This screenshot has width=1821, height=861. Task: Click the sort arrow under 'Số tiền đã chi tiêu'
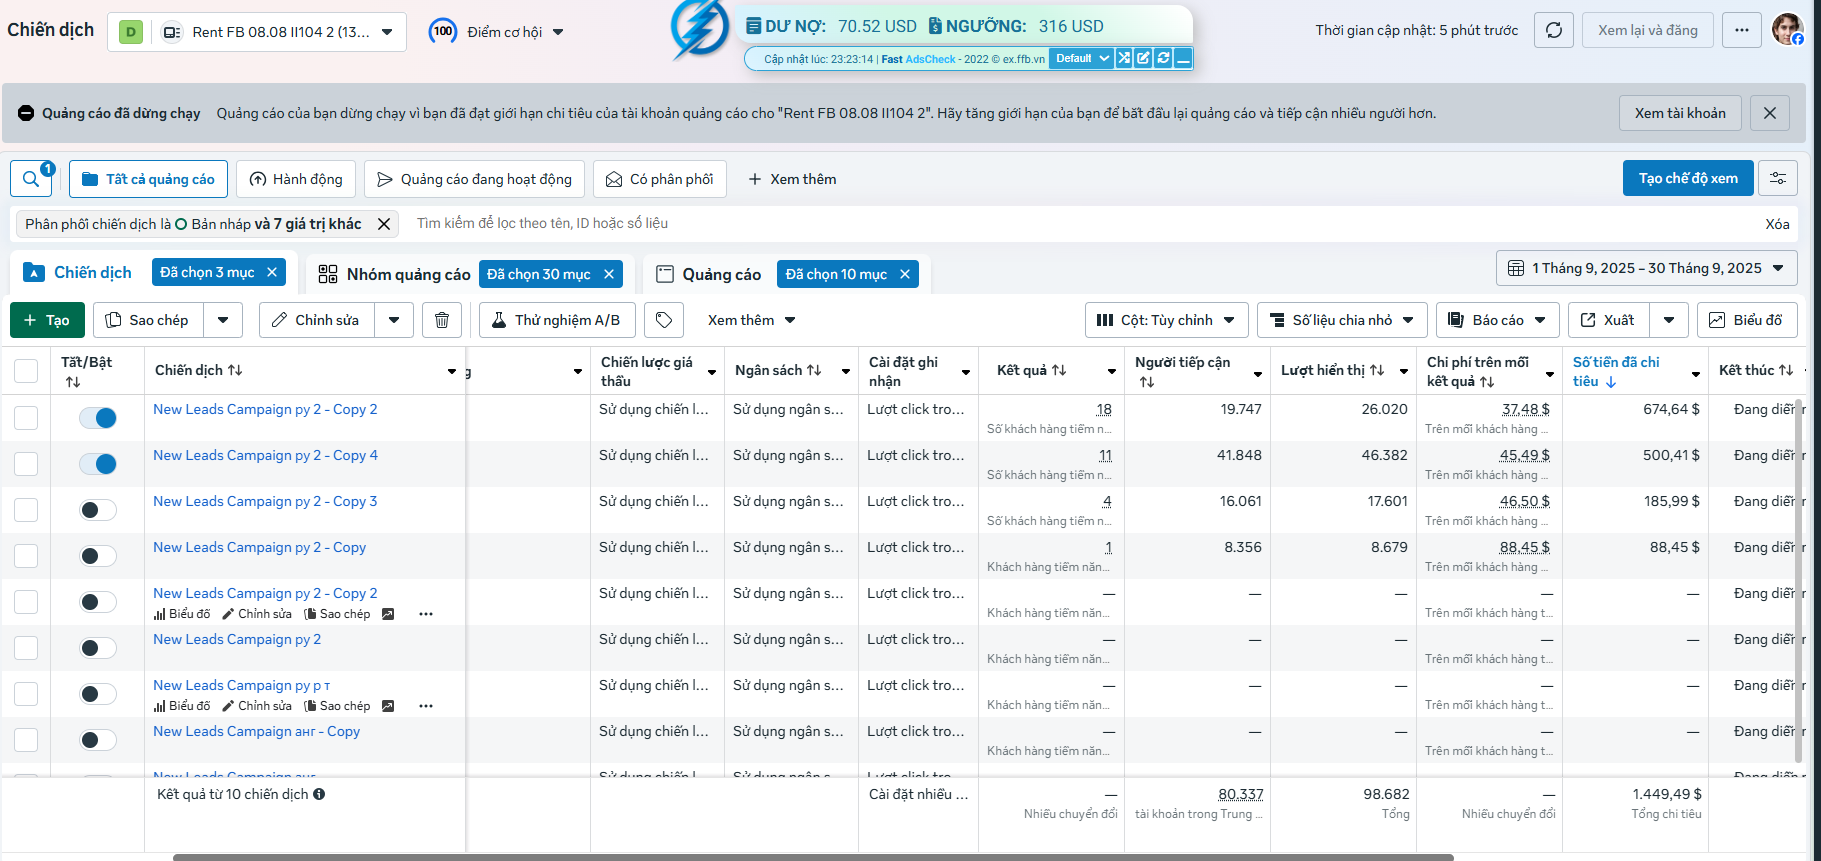pyautogui.click(x=1611, y=382)
